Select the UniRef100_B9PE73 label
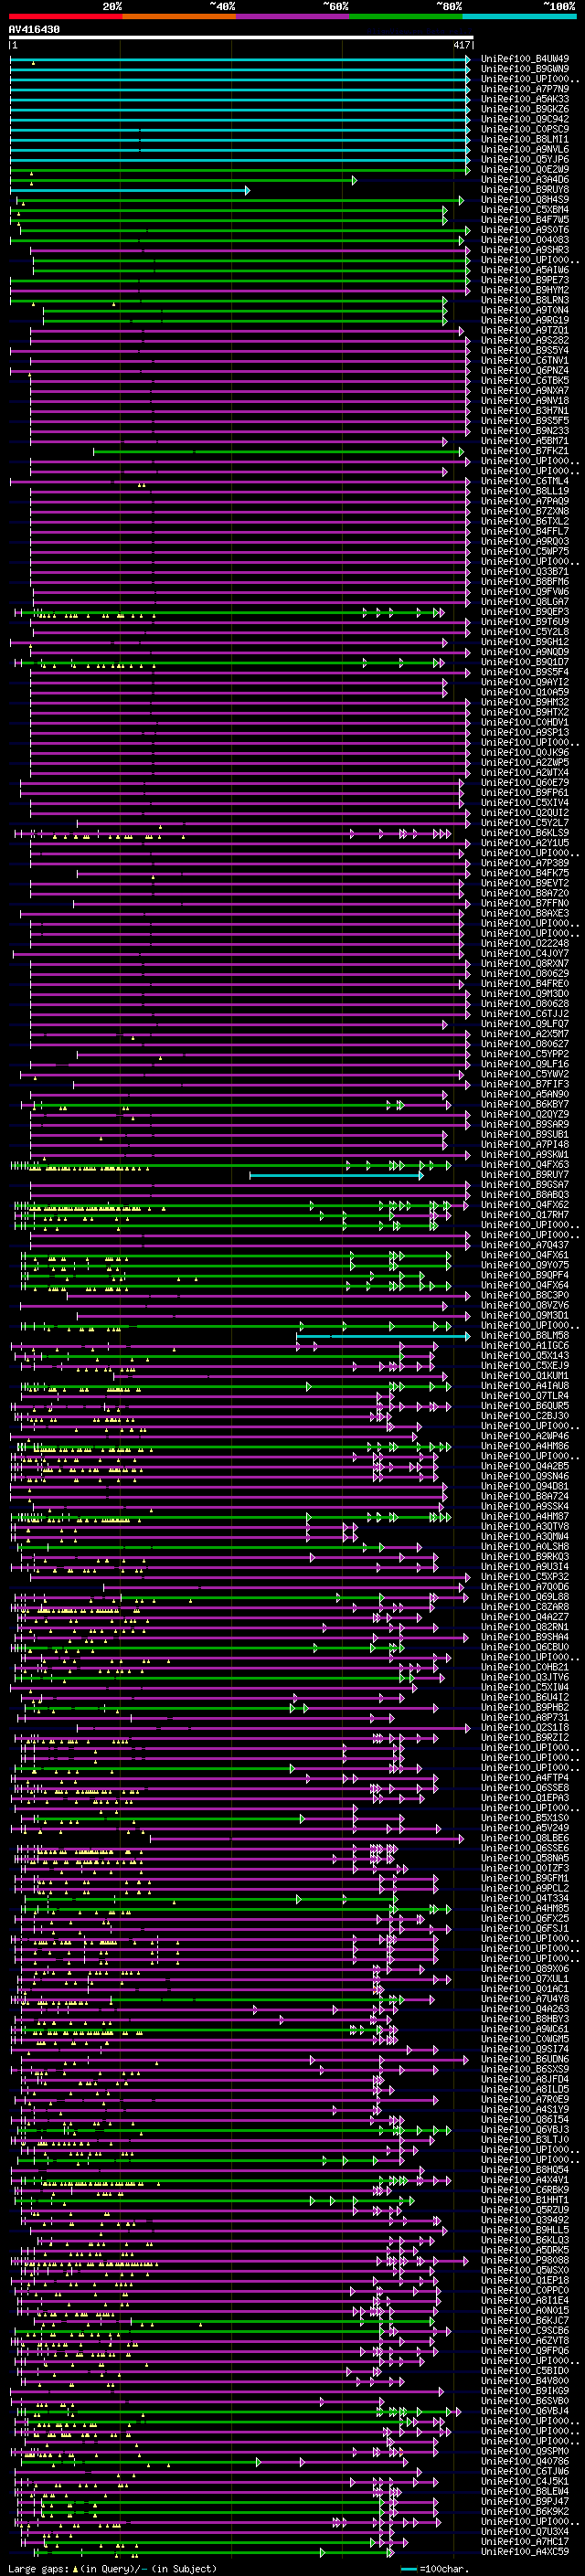Viewport: 585px width, 2576px height. pos(525,280)
